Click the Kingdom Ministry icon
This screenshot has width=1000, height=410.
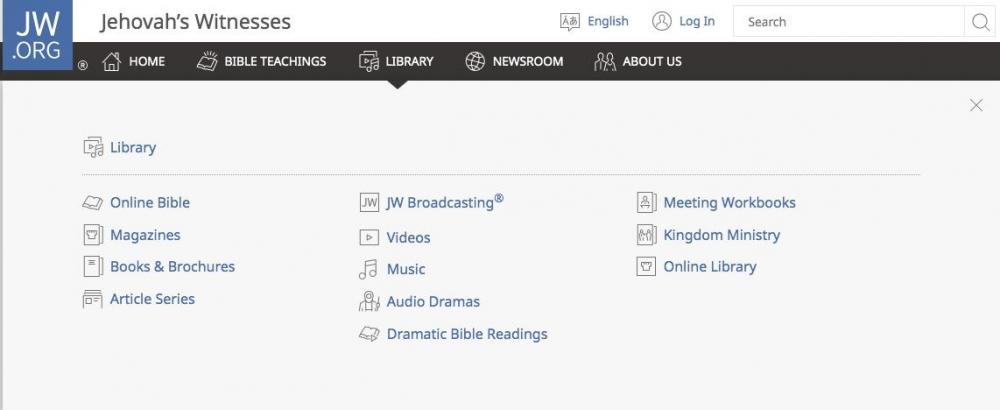point(646,235)
